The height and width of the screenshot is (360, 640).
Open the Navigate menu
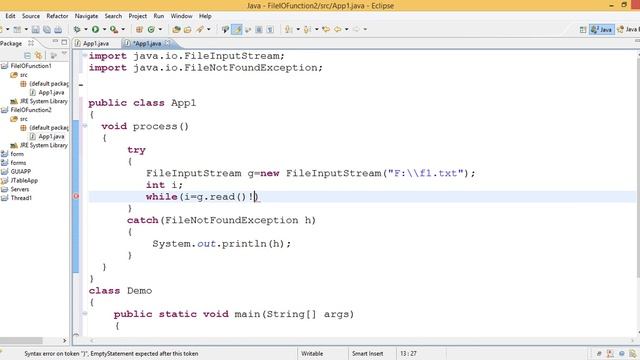(86, 16)
